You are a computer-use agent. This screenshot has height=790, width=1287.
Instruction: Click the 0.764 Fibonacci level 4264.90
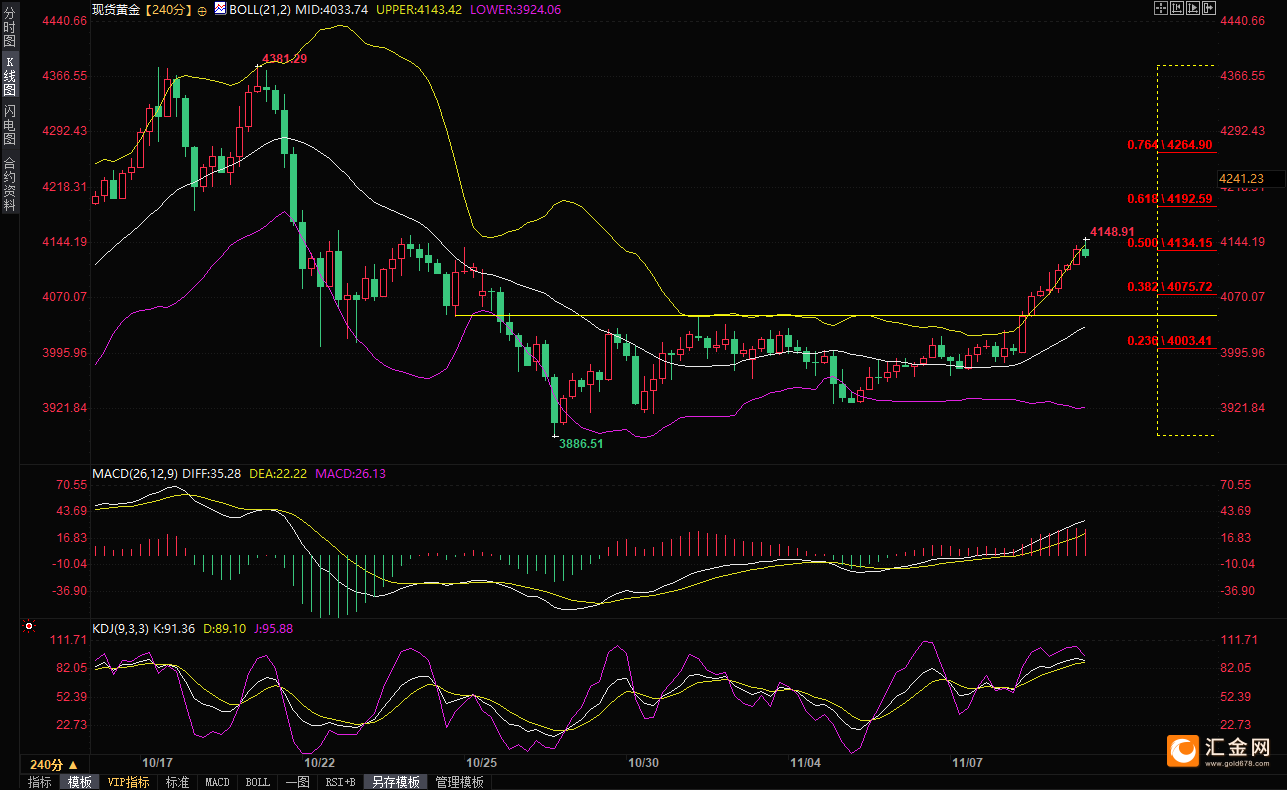[x=1169, y=145]
